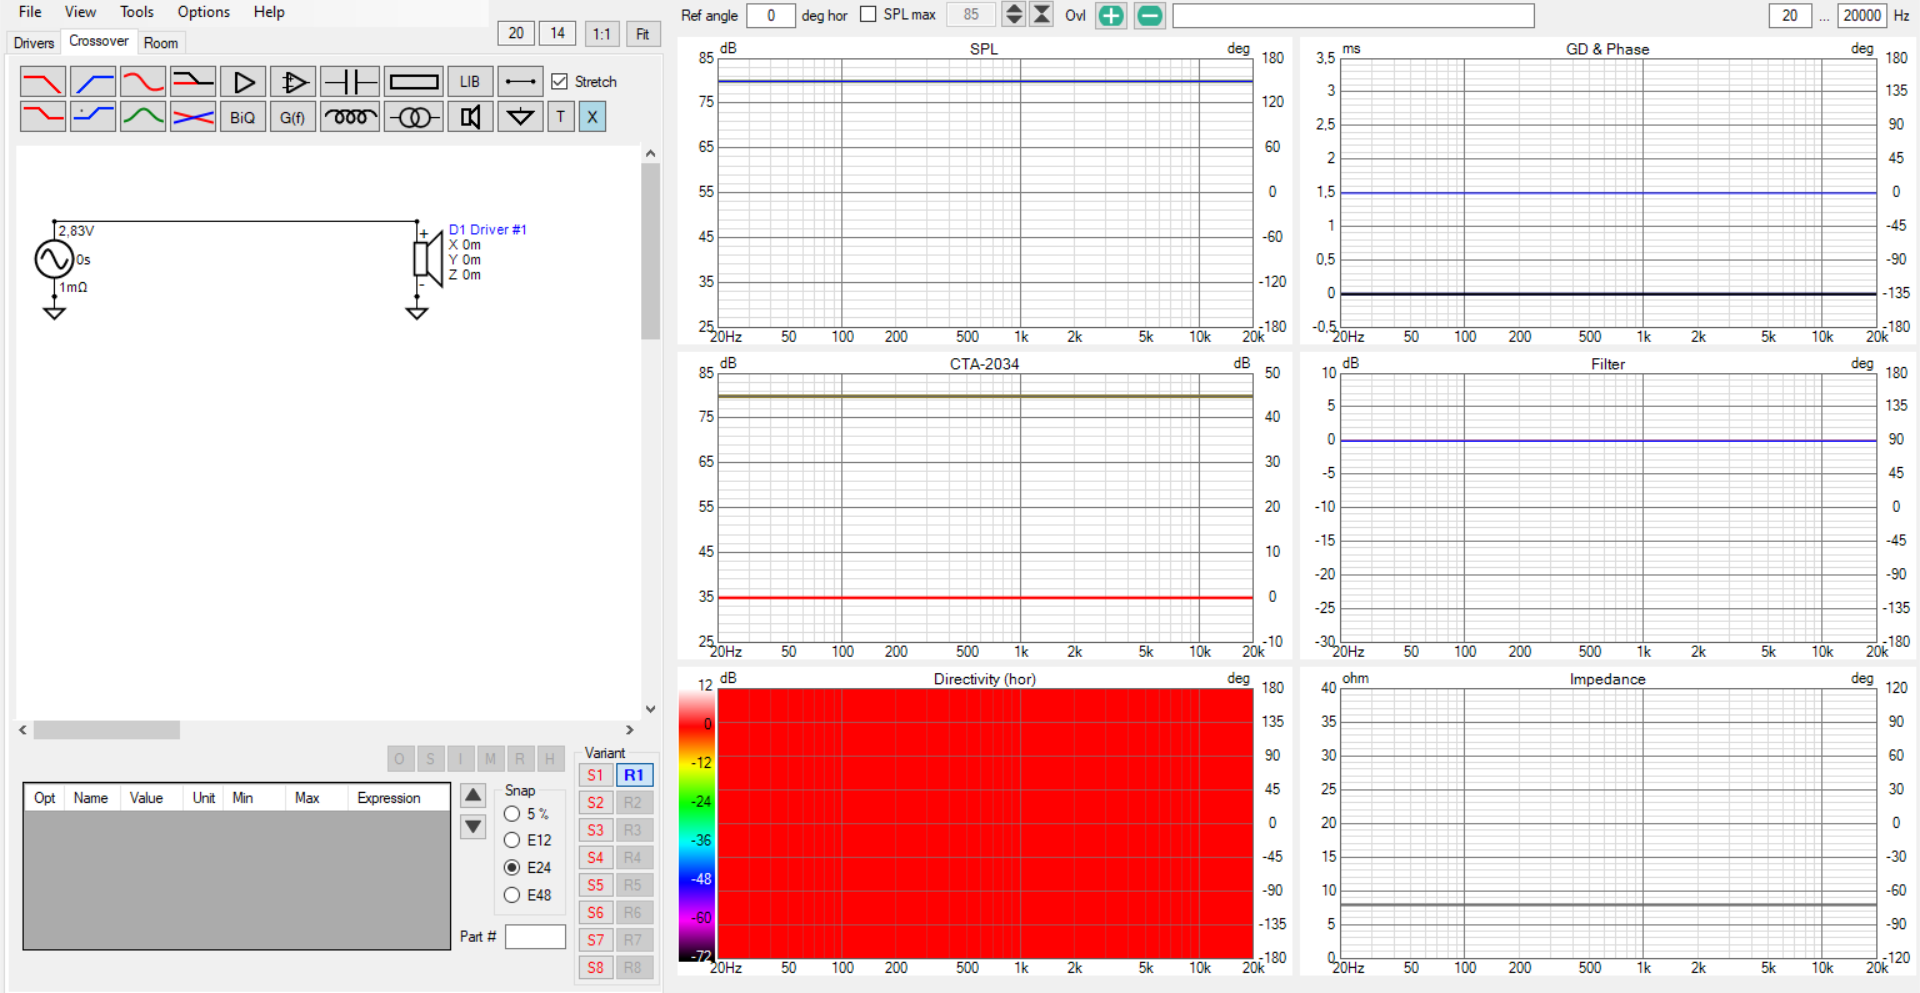Select the 5 % snap option
This screenshot has width=1920, height=993.
[x=512, y=814]
